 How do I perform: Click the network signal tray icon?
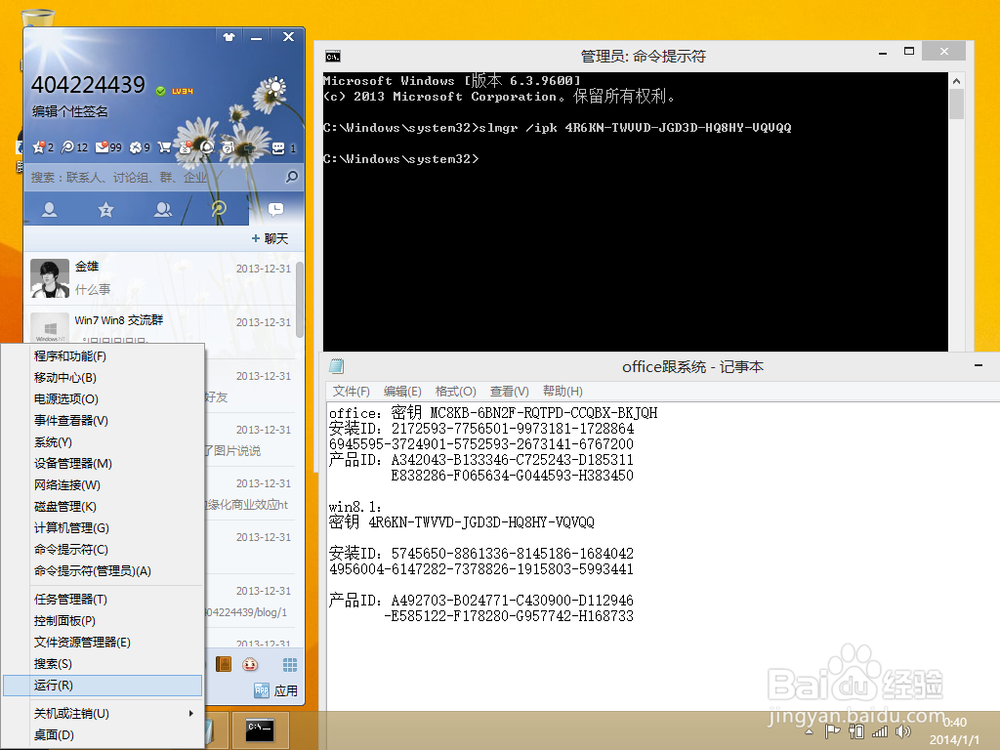point(880,732)
